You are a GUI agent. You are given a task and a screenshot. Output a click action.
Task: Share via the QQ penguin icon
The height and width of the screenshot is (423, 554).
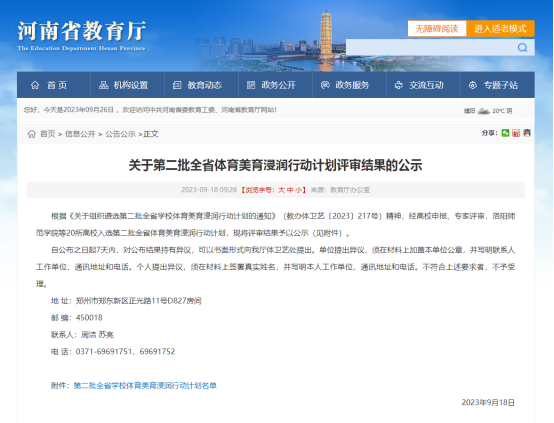coord(527,133)
